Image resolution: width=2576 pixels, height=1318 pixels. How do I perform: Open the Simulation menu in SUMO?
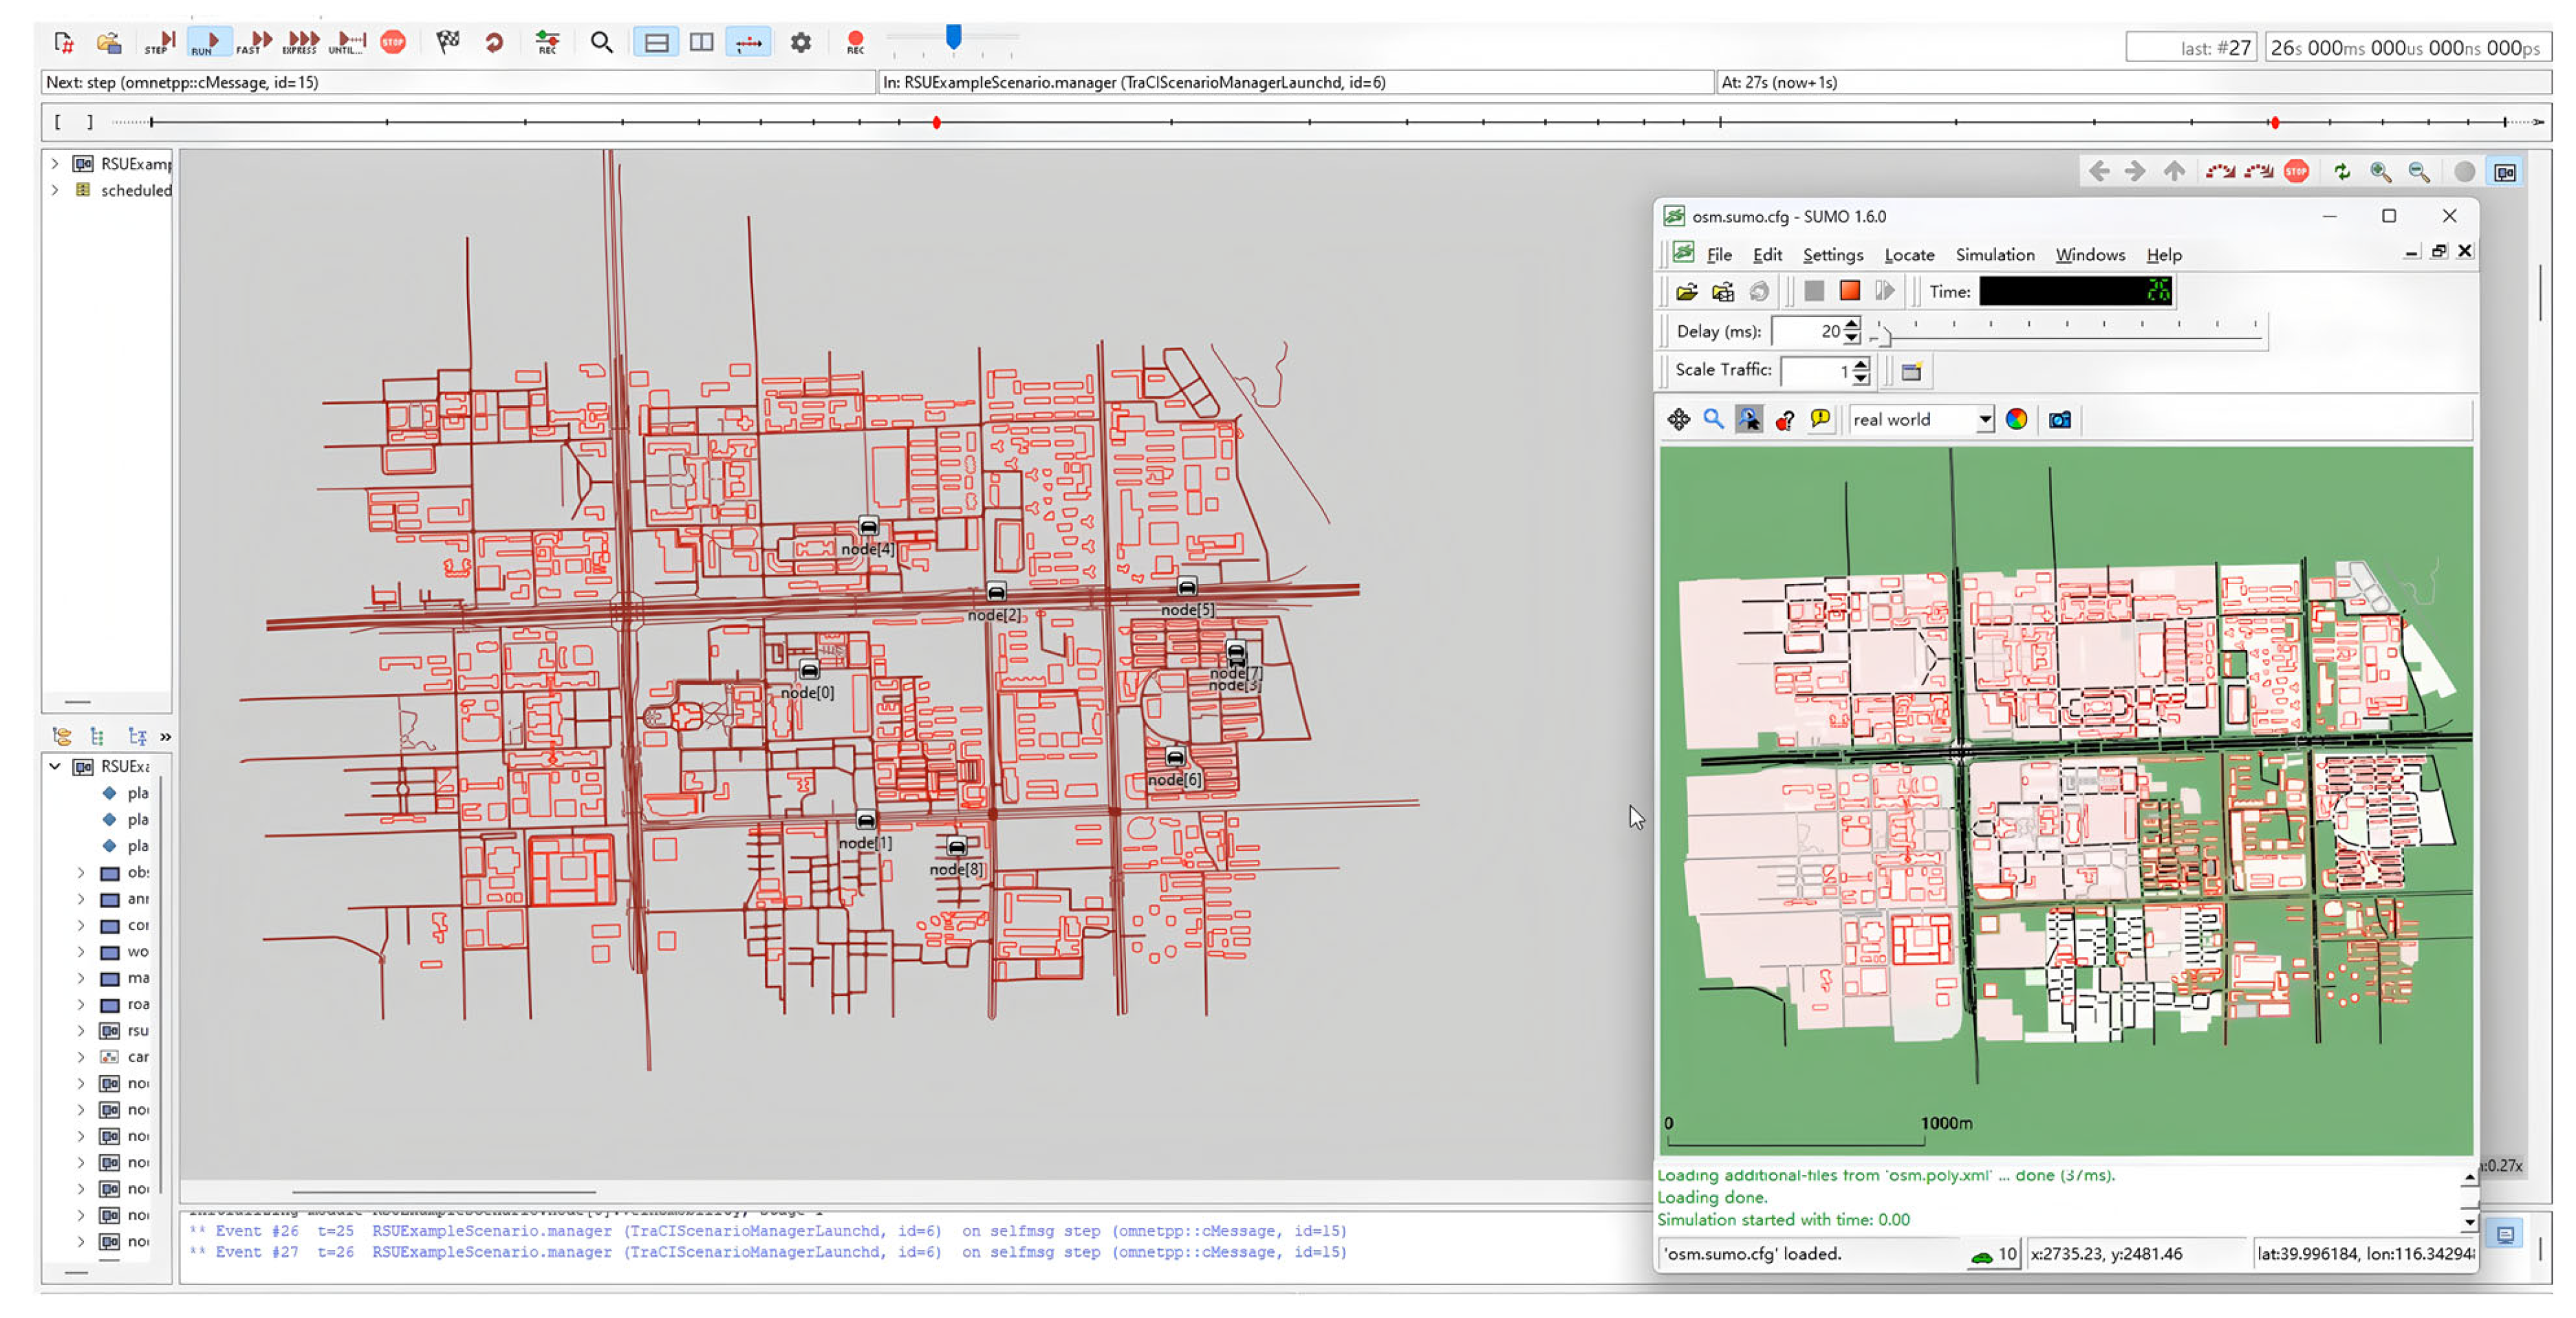click(1994, 255)
